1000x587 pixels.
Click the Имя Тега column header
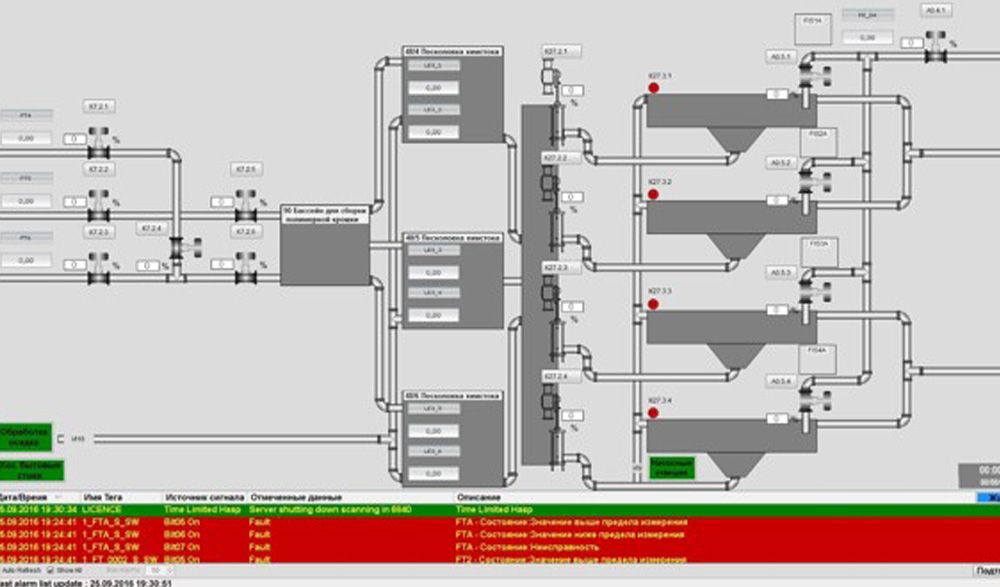pyautogui.click(x=103, y=497)
